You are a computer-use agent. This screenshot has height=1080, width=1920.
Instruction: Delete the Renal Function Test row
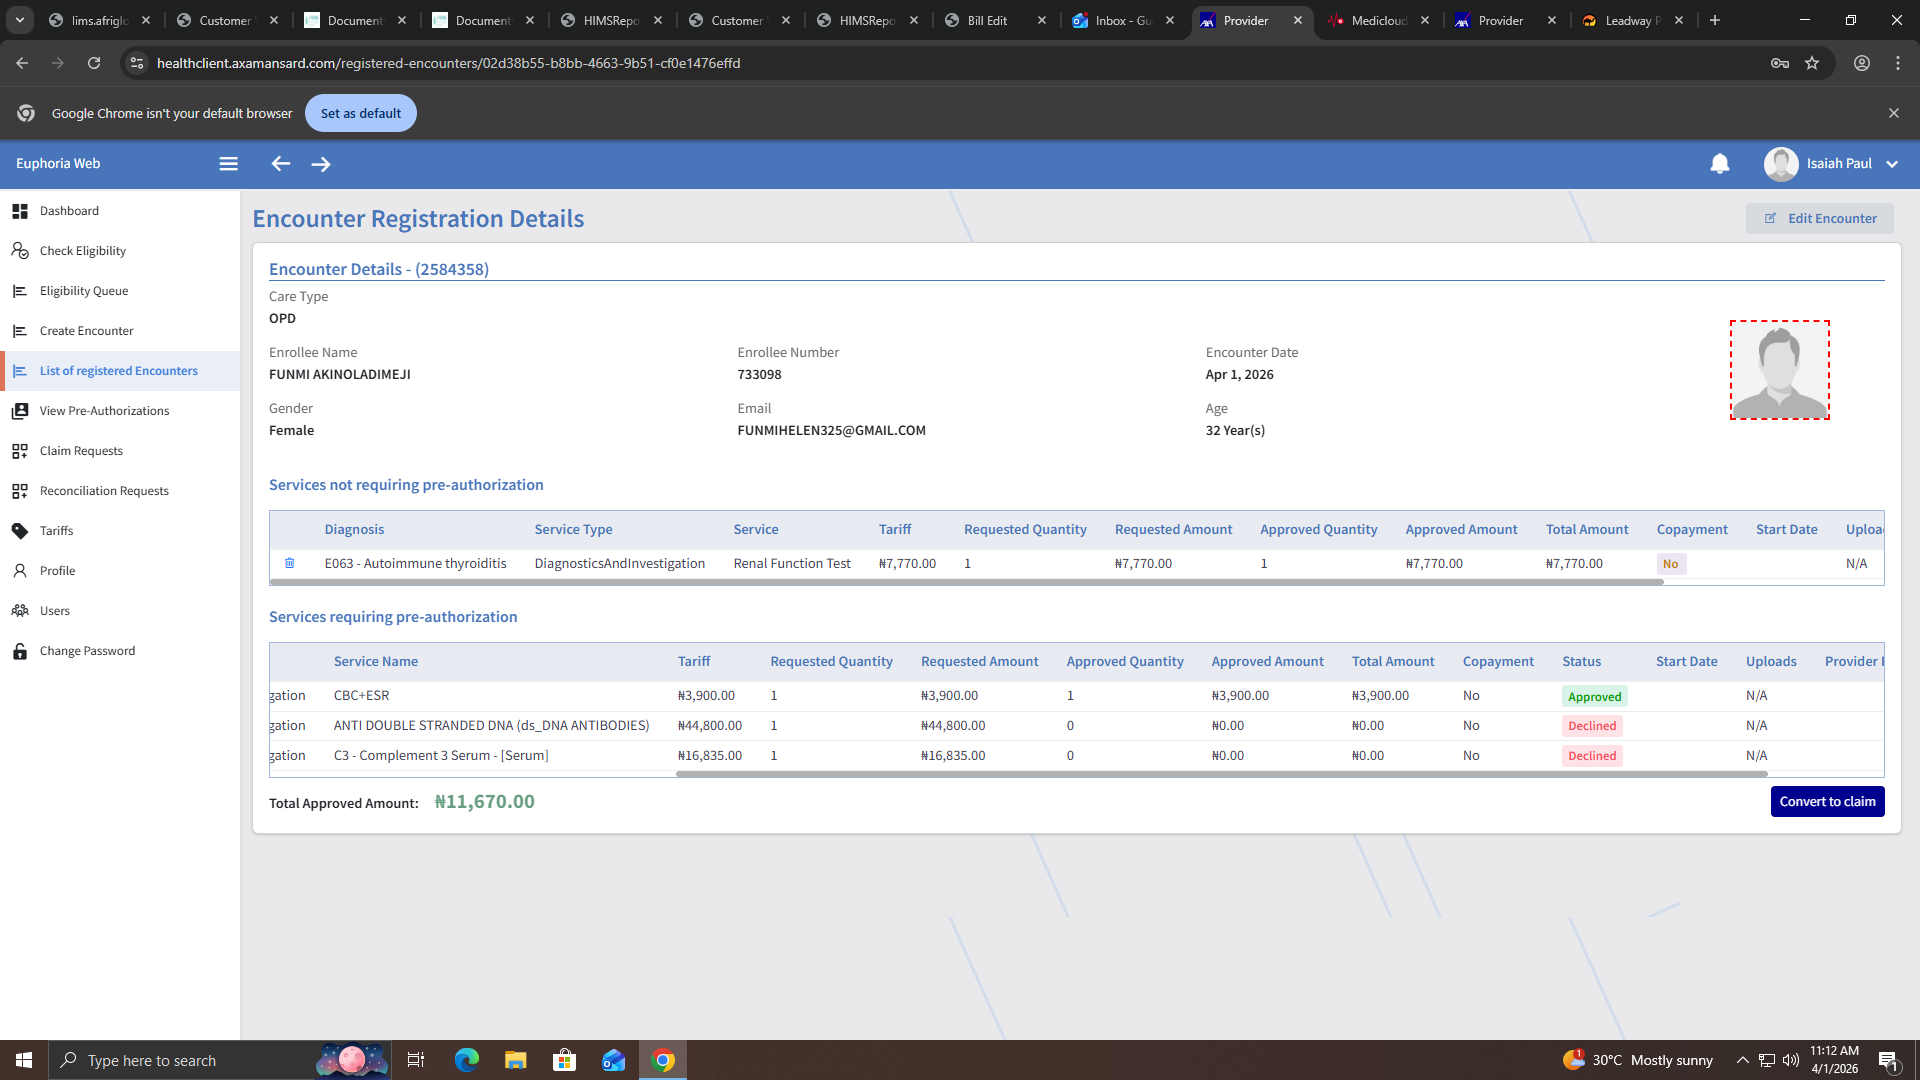290,563
